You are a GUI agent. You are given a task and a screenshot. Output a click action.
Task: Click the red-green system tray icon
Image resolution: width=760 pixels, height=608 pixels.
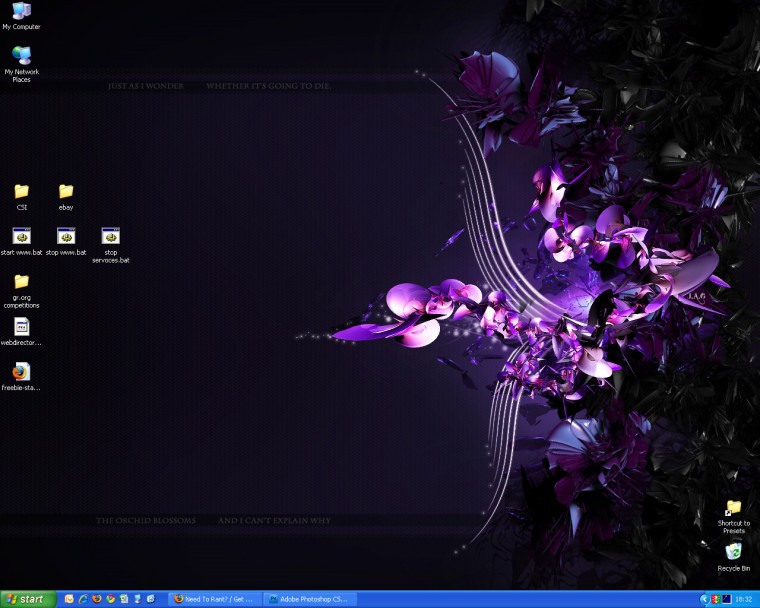tap(716, 599)
